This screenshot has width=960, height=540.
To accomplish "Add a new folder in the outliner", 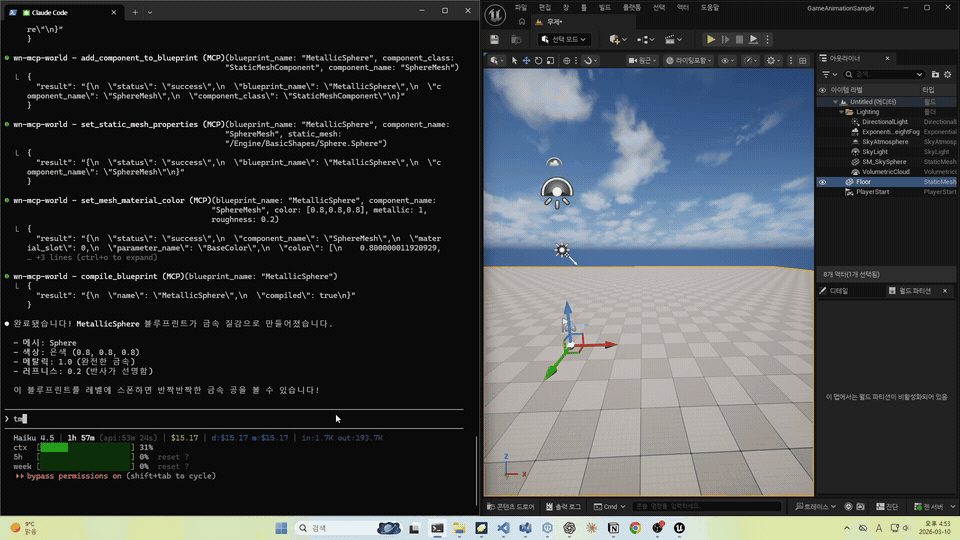I will 935,74.
